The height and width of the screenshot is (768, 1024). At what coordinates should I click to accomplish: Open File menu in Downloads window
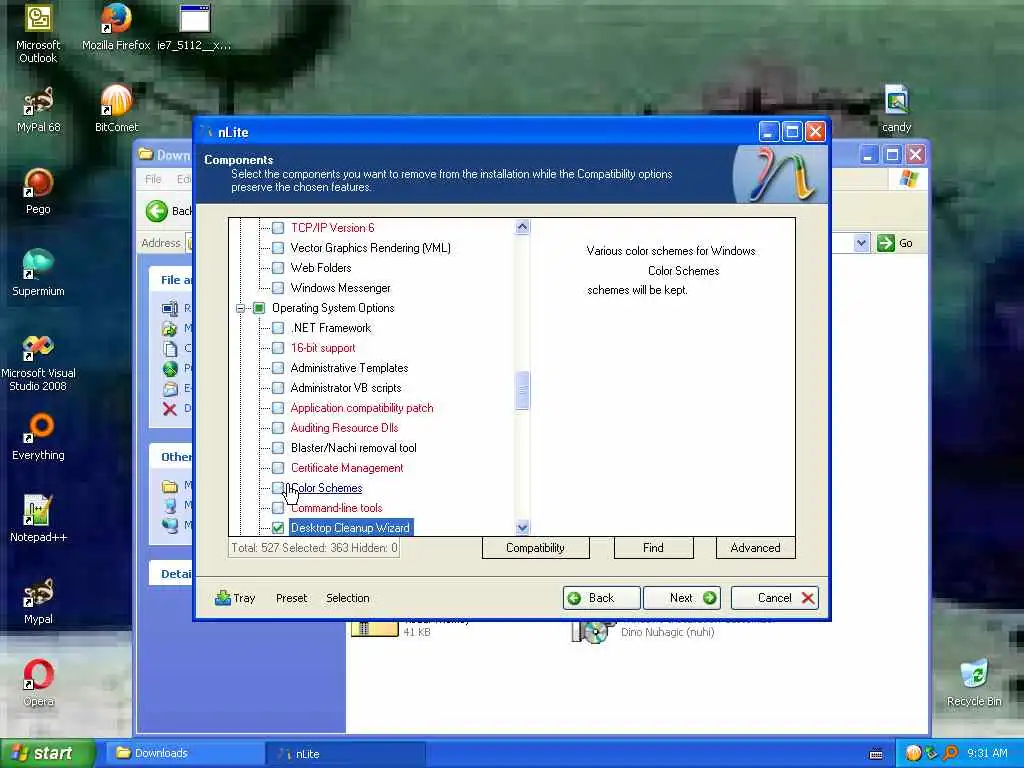pos(153,179)
